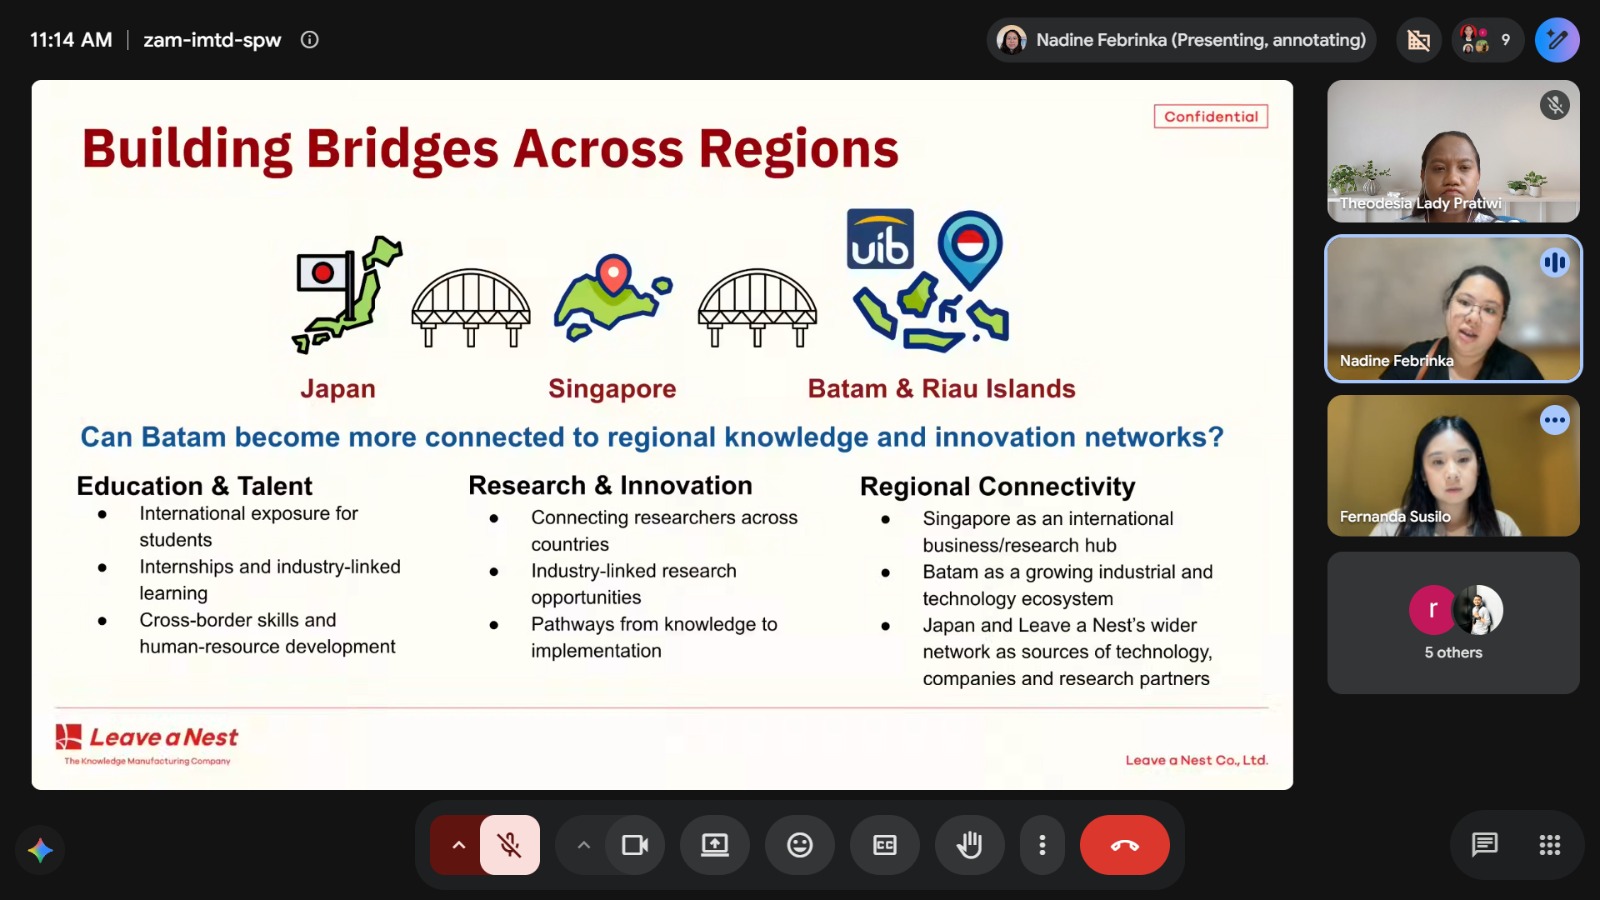
Task: Click the 11:14 AM time display
Action: [x=71, y=40]
